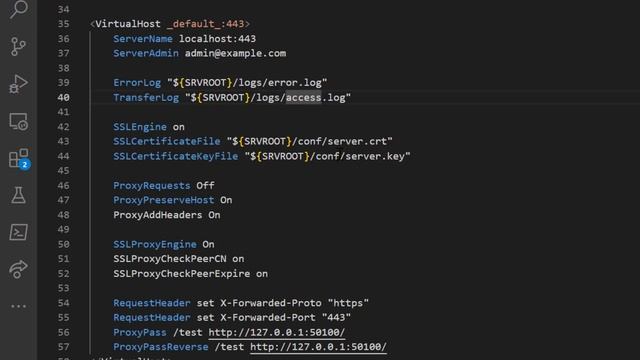Click "X-Forwarded-Proto" header name
The image size is (640, 360).
coord(271,303)
